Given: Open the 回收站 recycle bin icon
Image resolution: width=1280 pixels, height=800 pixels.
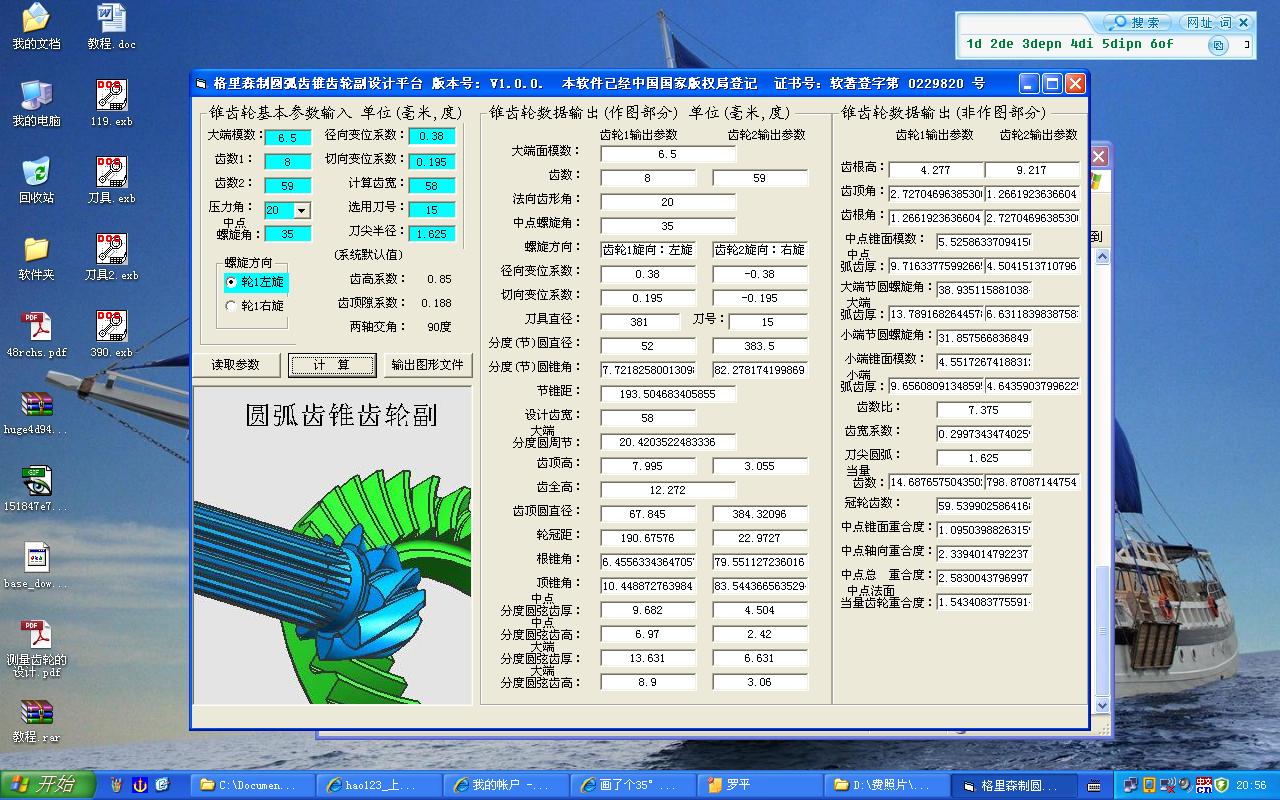Looking at the screenshot, I should [36, 180].
